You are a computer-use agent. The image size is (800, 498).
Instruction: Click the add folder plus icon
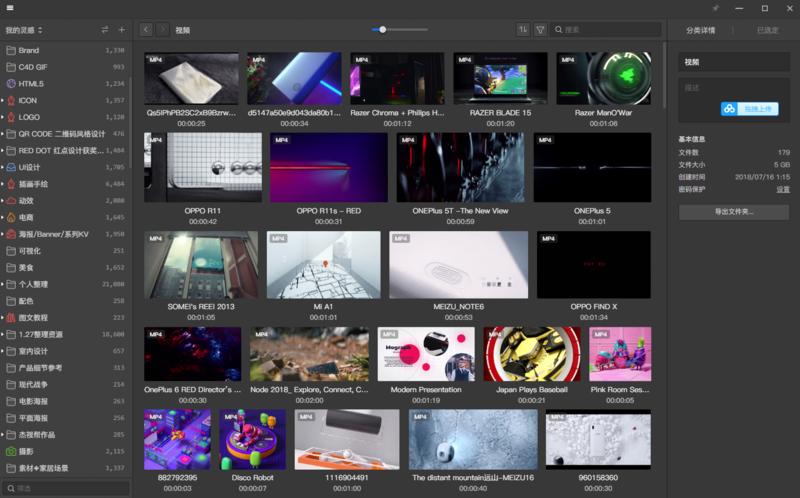(x=122, y=30)
